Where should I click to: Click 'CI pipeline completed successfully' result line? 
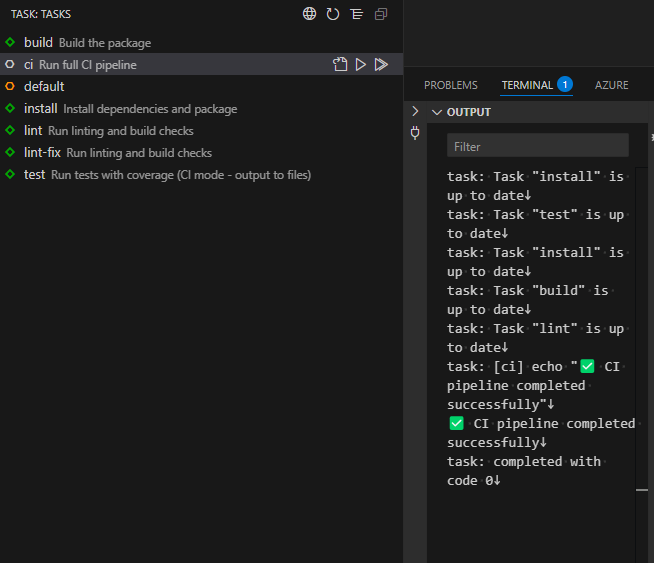[x=541, y=433]
